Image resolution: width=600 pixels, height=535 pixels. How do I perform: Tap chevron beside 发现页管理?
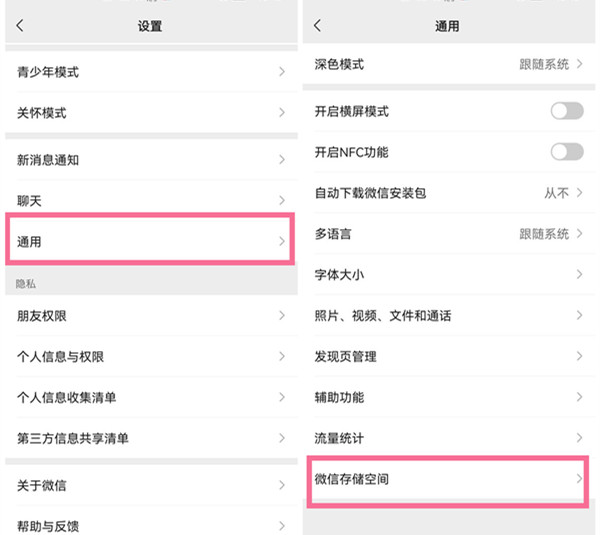tap(579, 356)
